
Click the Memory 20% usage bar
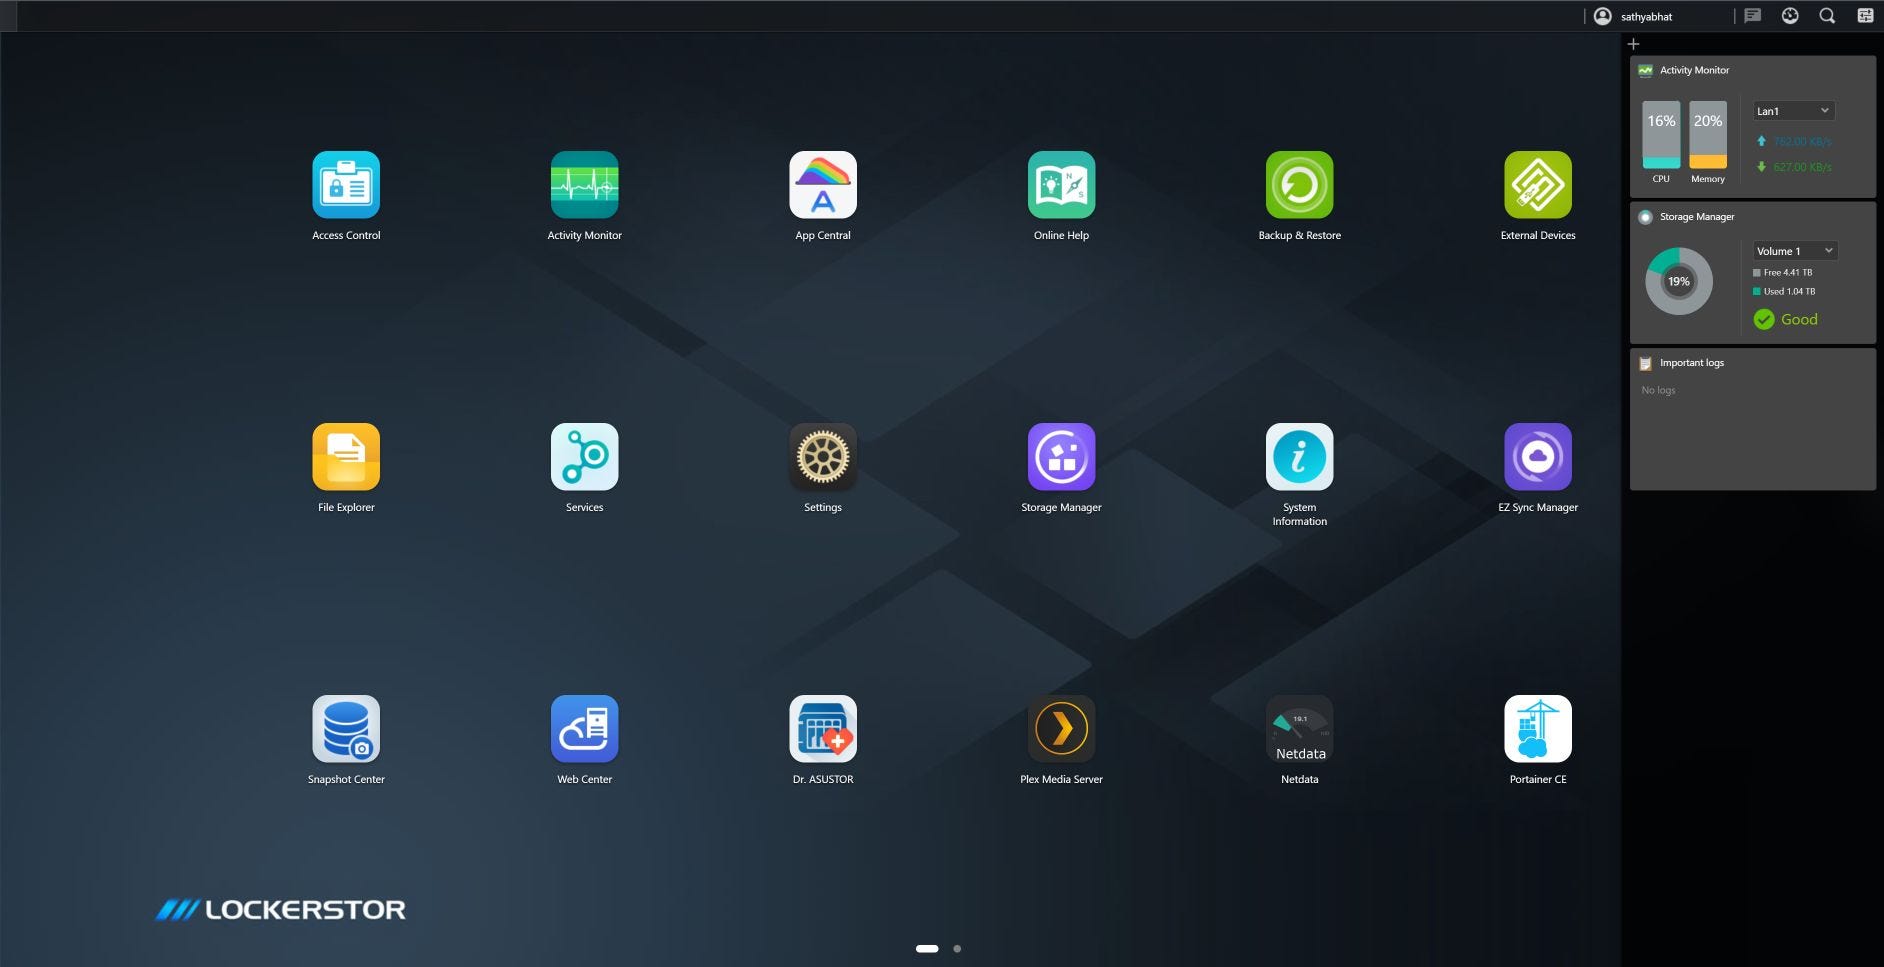point(1708,135)
